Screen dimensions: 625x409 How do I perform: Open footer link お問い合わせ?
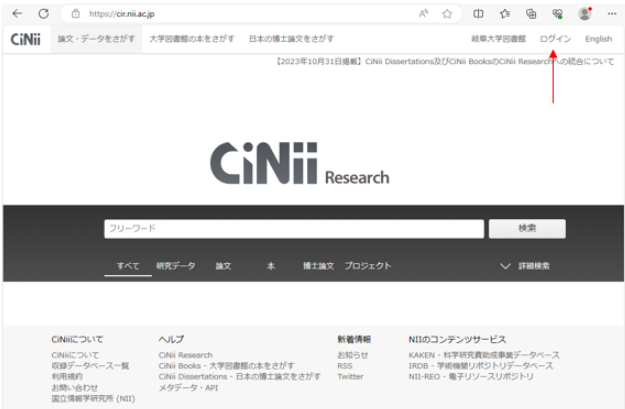pos(75,387)
